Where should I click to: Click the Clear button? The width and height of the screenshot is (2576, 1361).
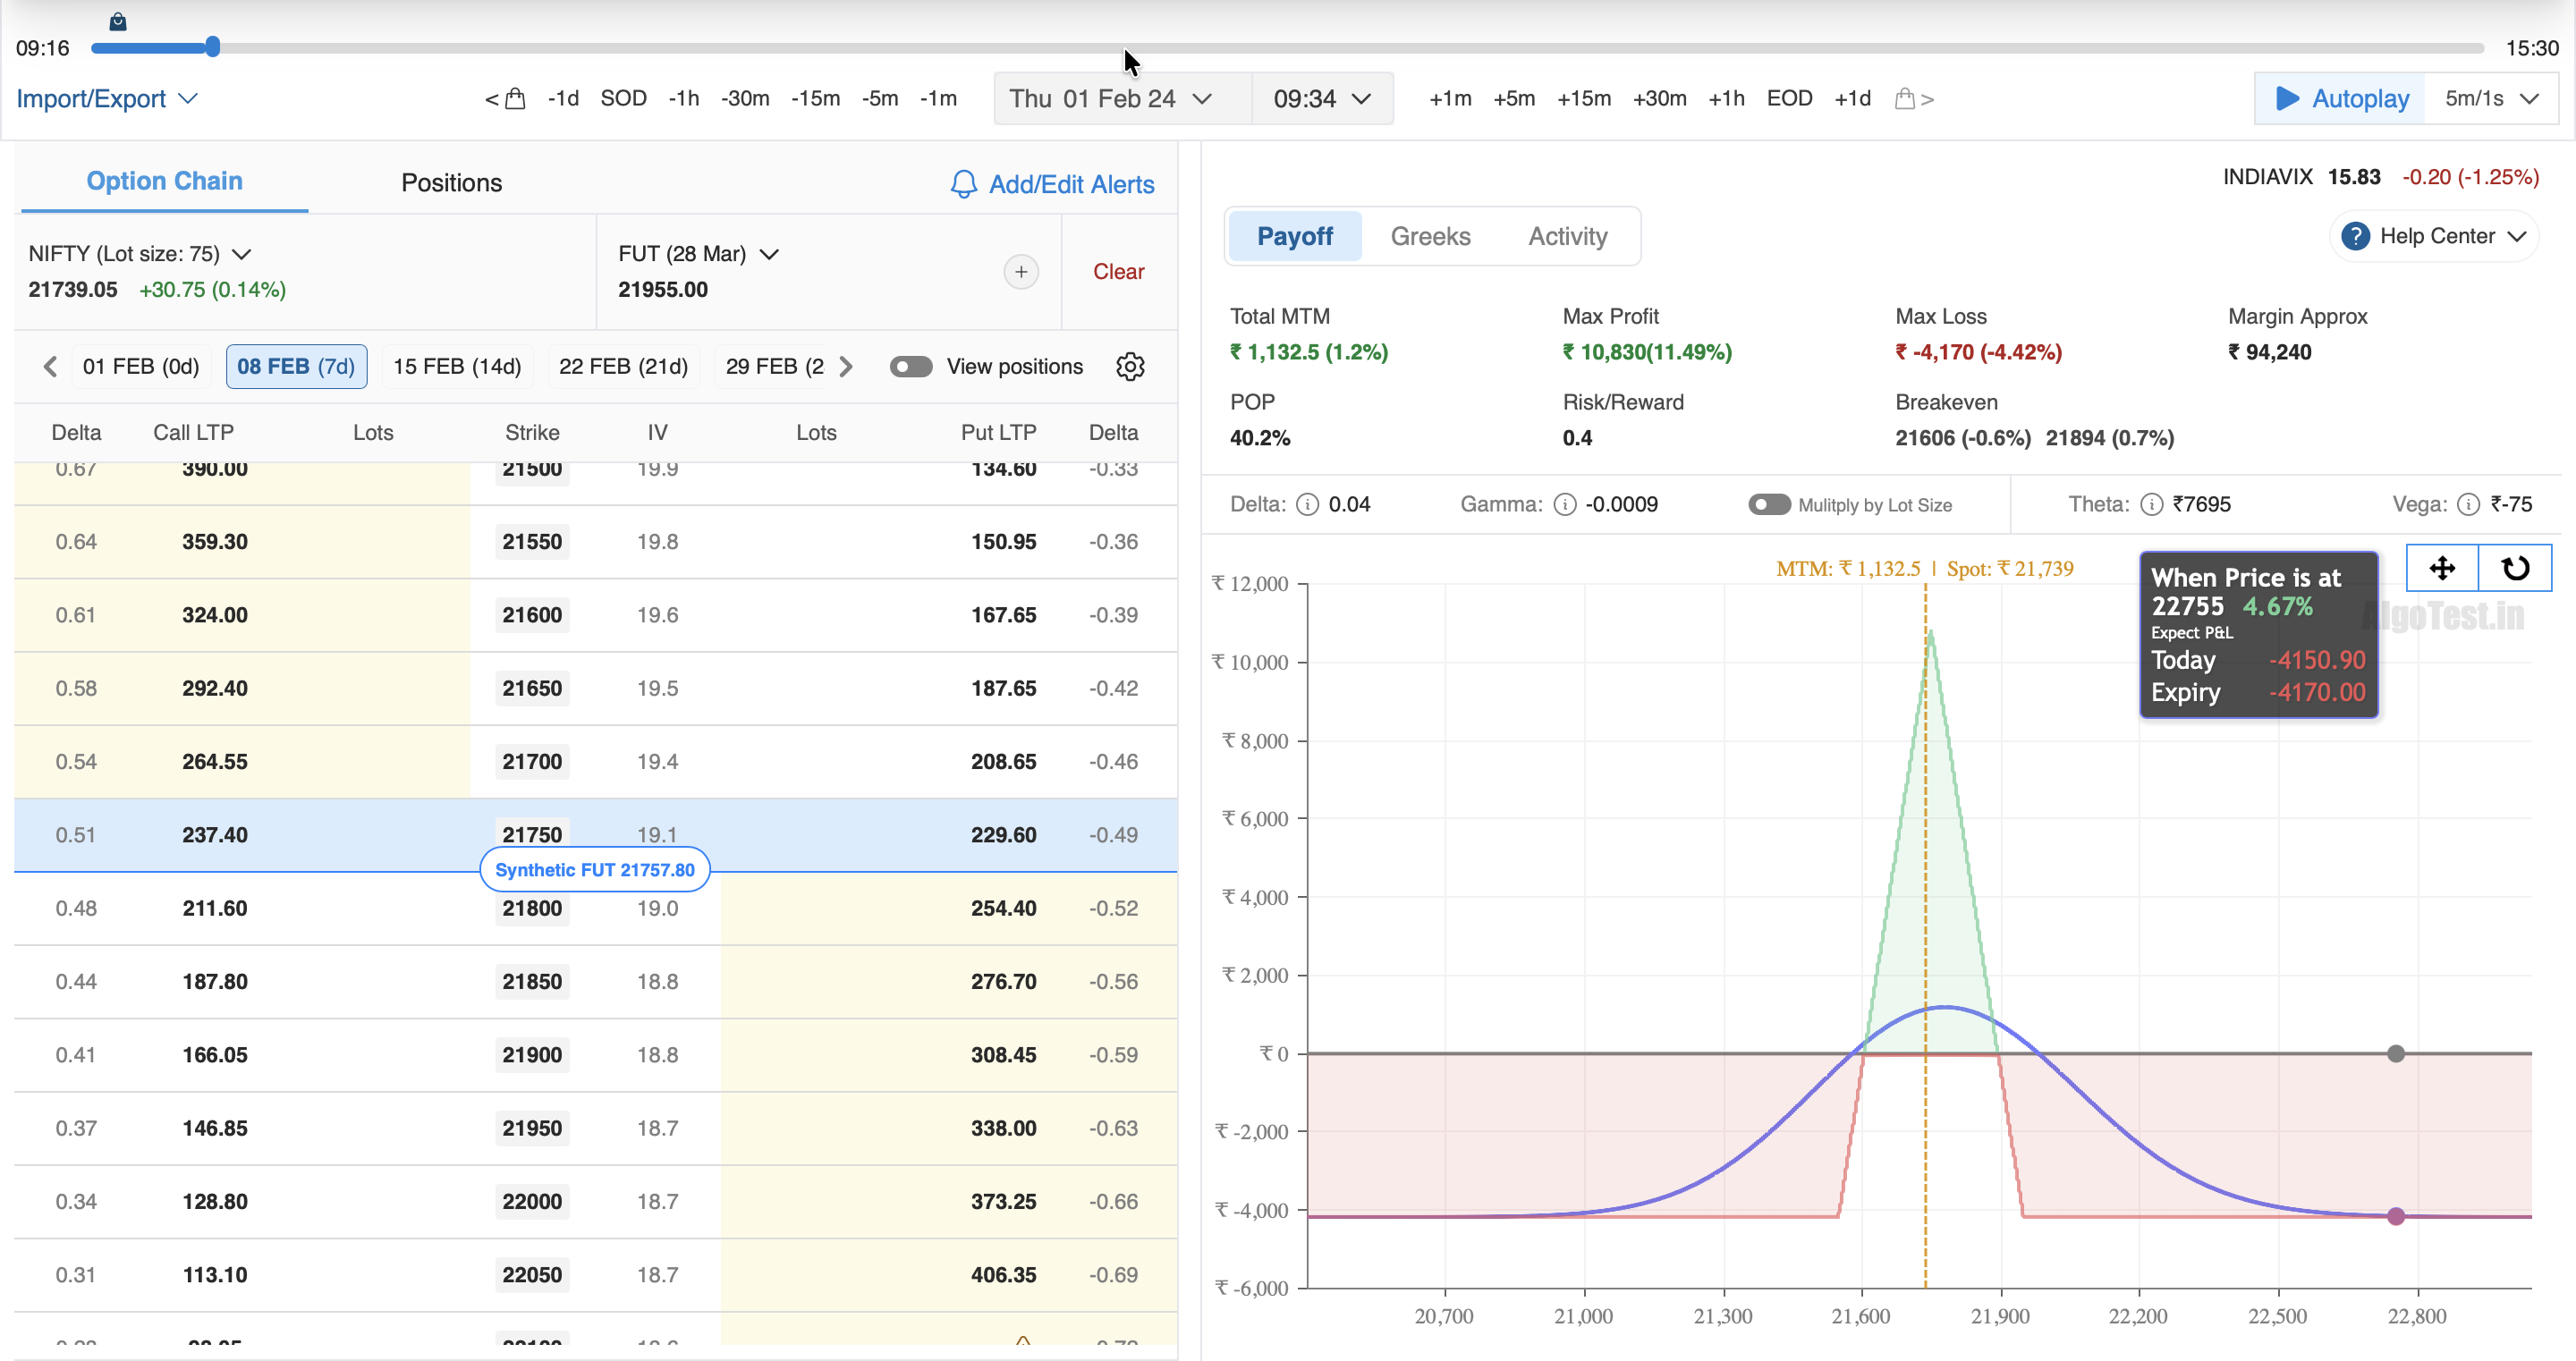point(1118,272)
